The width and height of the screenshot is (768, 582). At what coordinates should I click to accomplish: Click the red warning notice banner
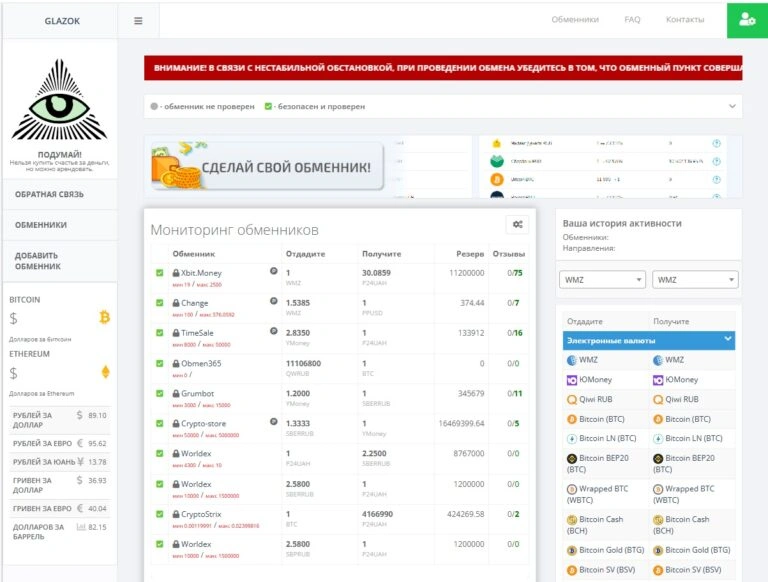point(443,68)
